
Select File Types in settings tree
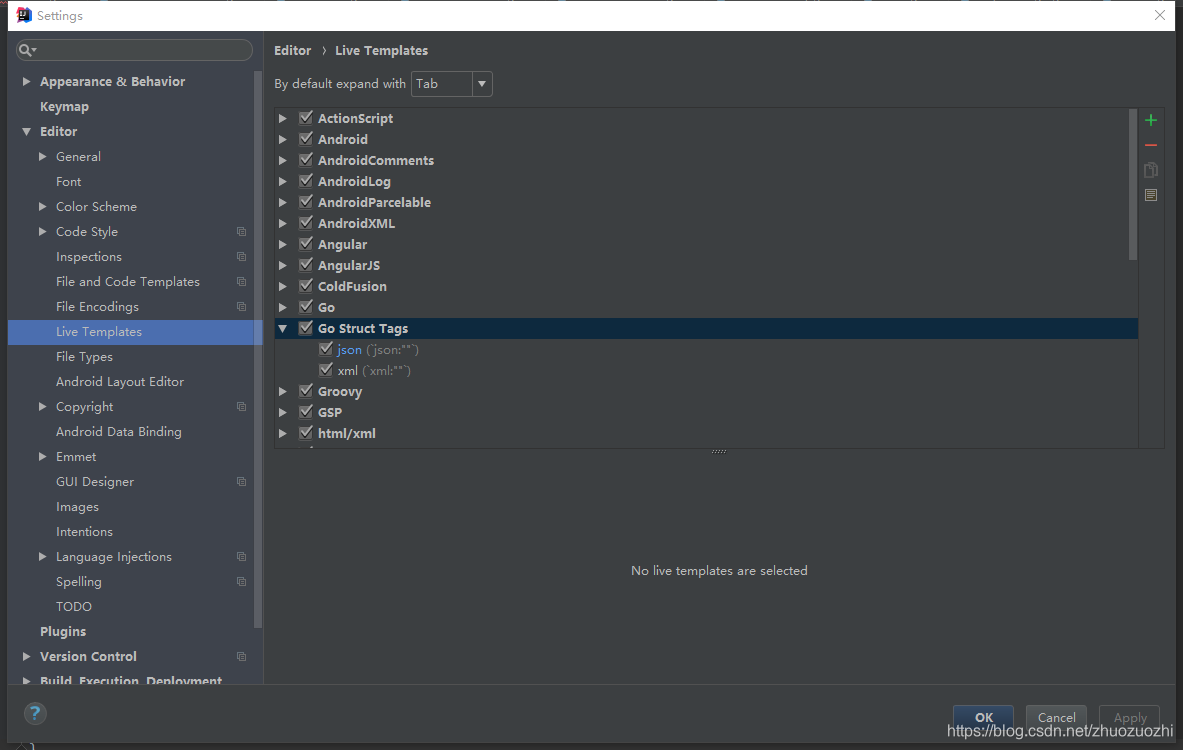(84, 357)
